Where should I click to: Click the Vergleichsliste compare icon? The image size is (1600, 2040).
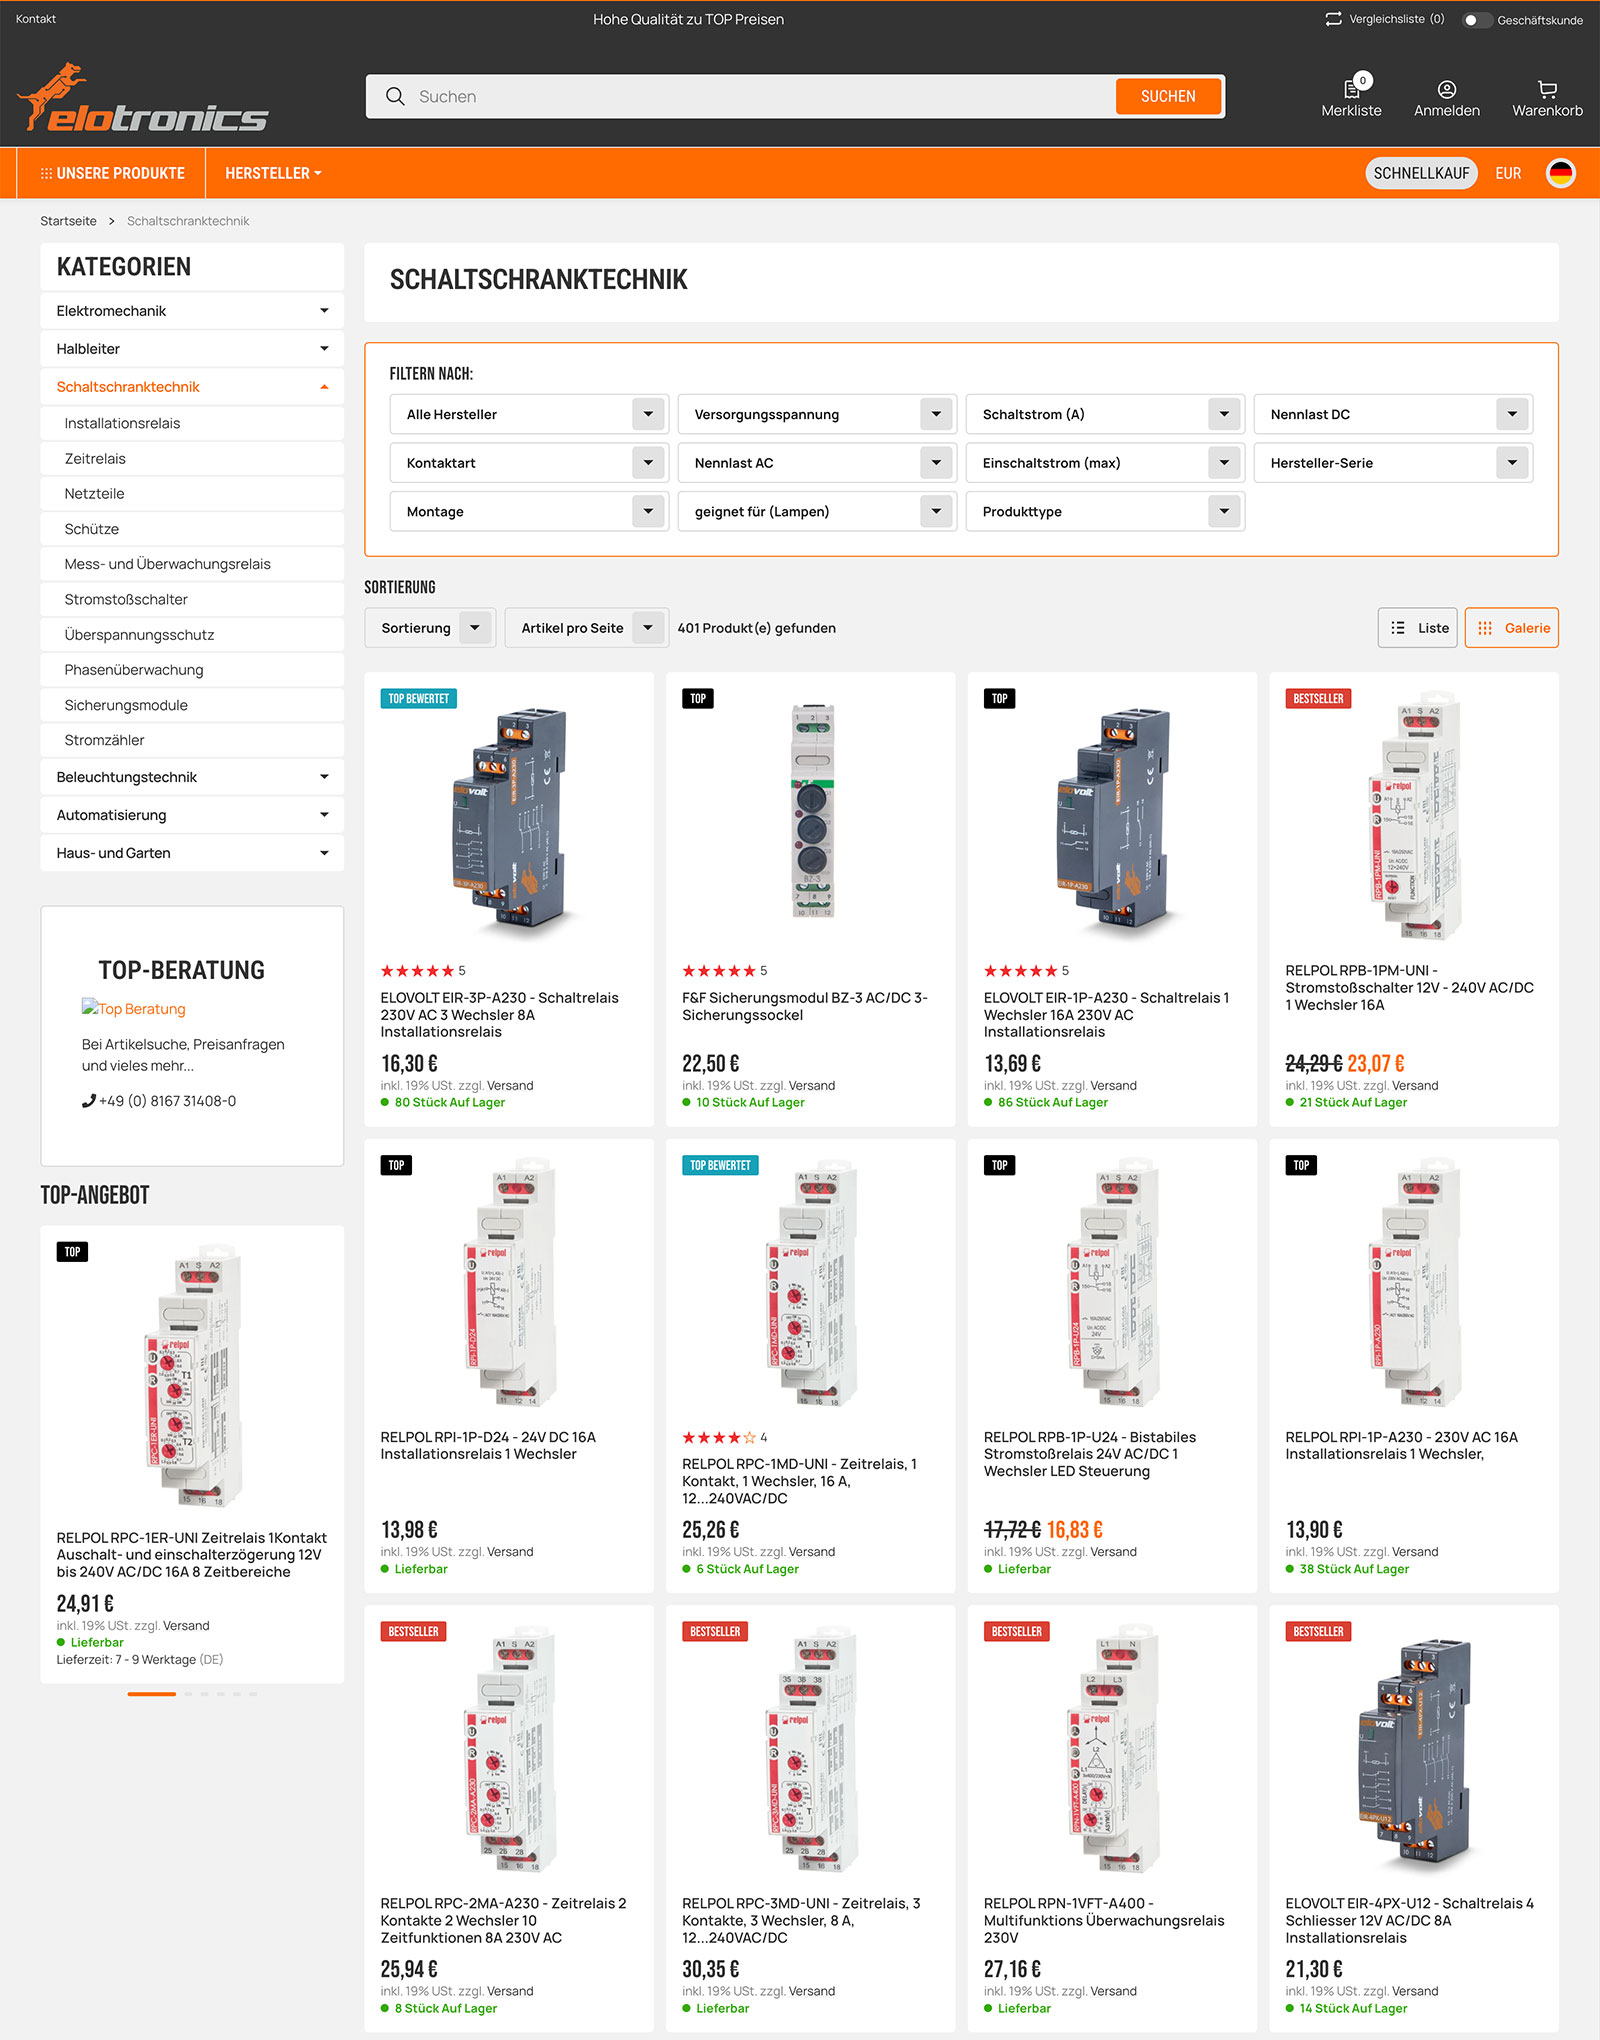pos(1333,19)
